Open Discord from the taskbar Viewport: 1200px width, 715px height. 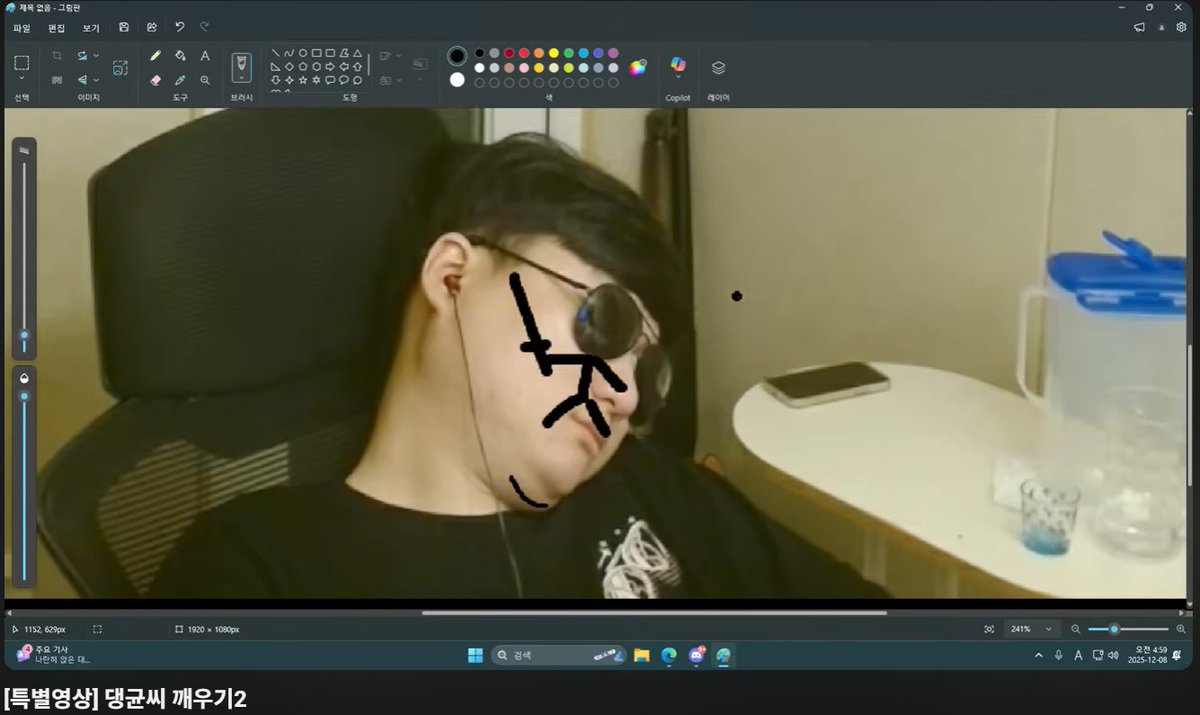(x=697, y=655)
